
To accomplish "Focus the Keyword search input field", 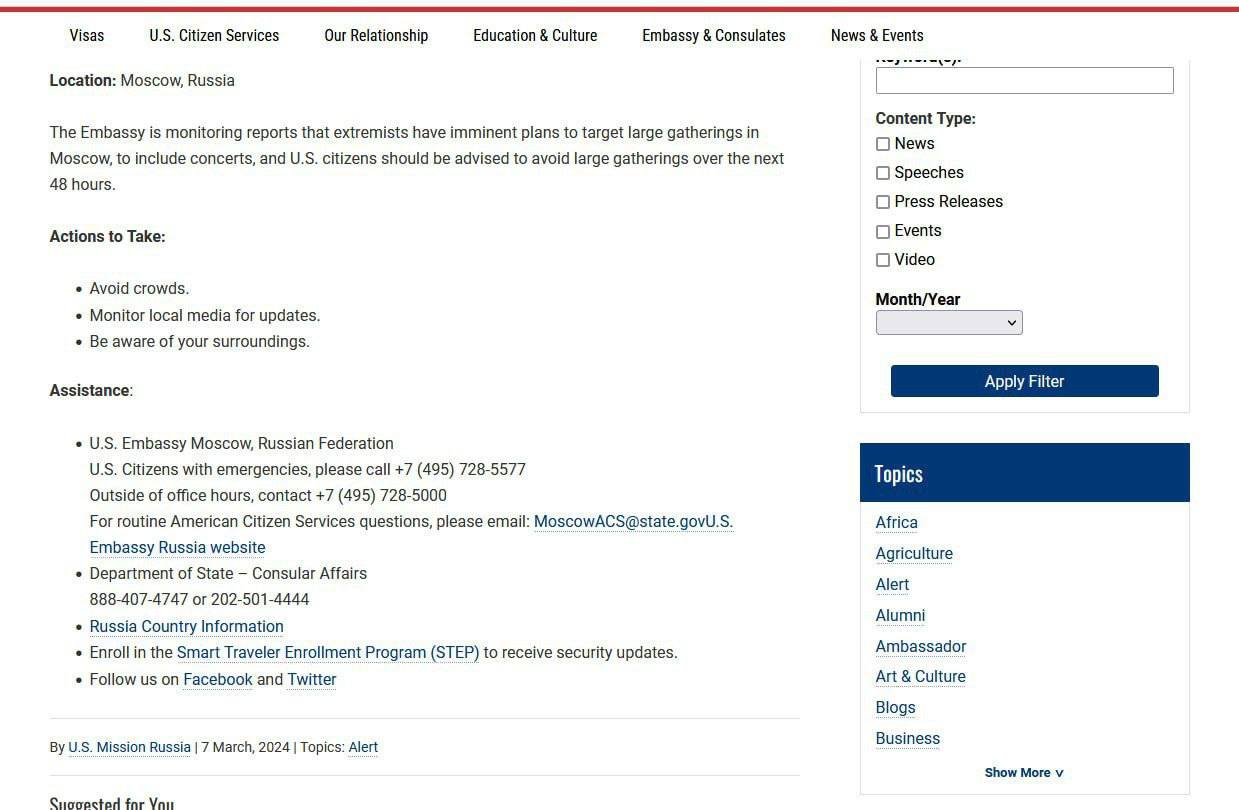I will coord(1024,81).
